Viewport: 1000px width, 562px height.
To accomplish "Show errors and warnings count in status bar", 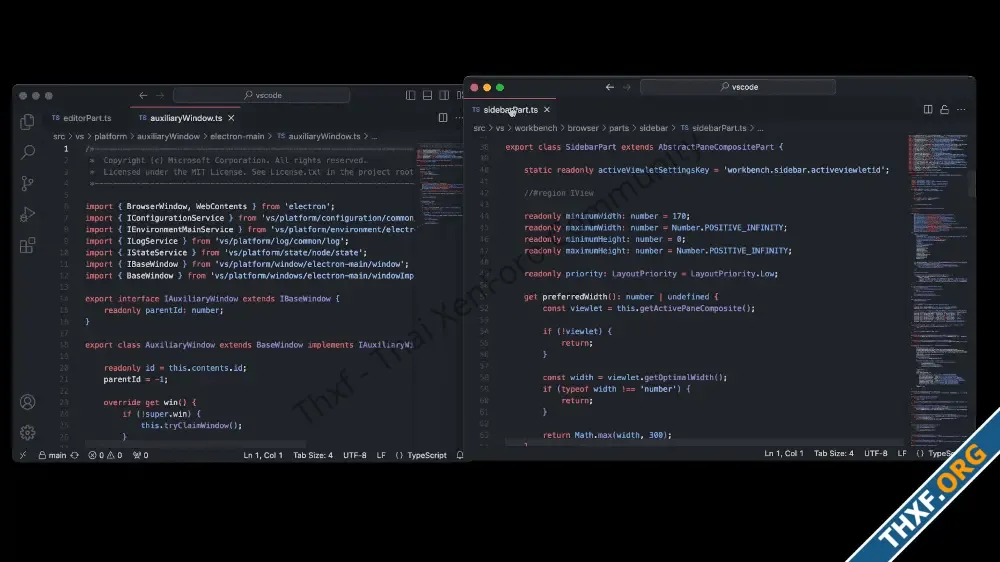I will [x=105, y=455].
